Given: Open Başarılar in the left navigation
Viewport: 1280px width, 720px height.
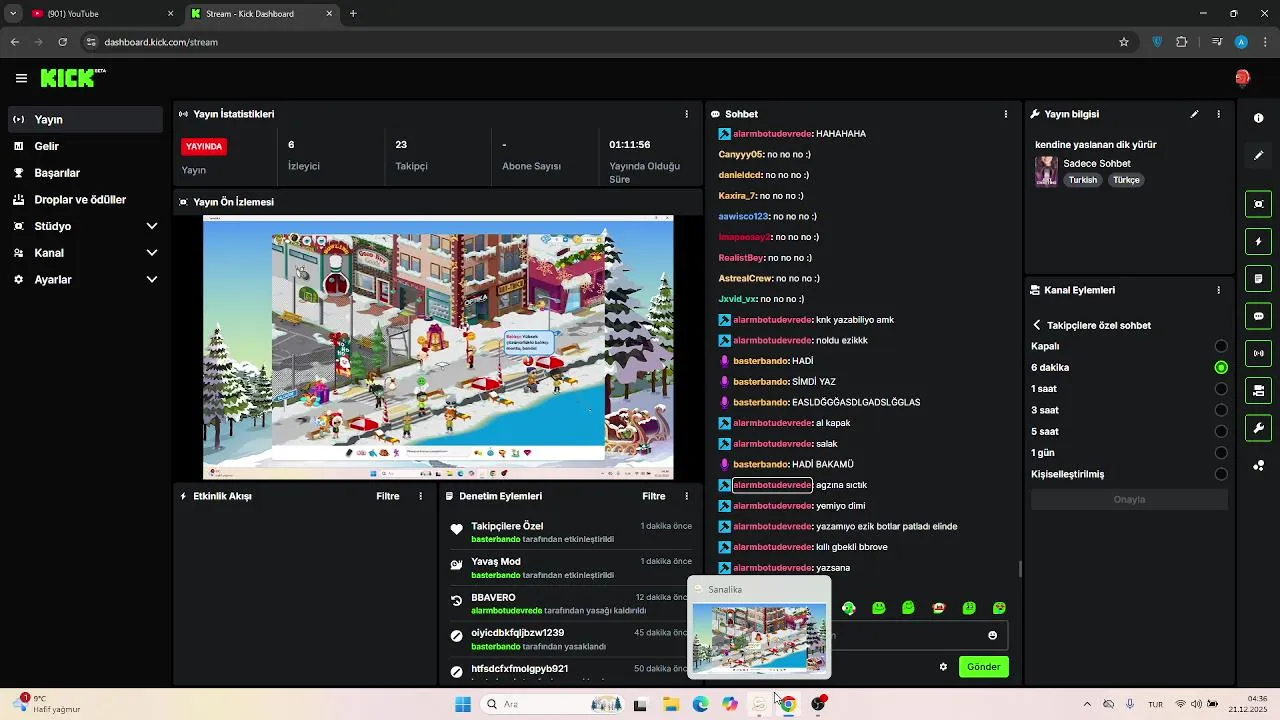Looking at the screenshot, I should [x=85, y=173].
